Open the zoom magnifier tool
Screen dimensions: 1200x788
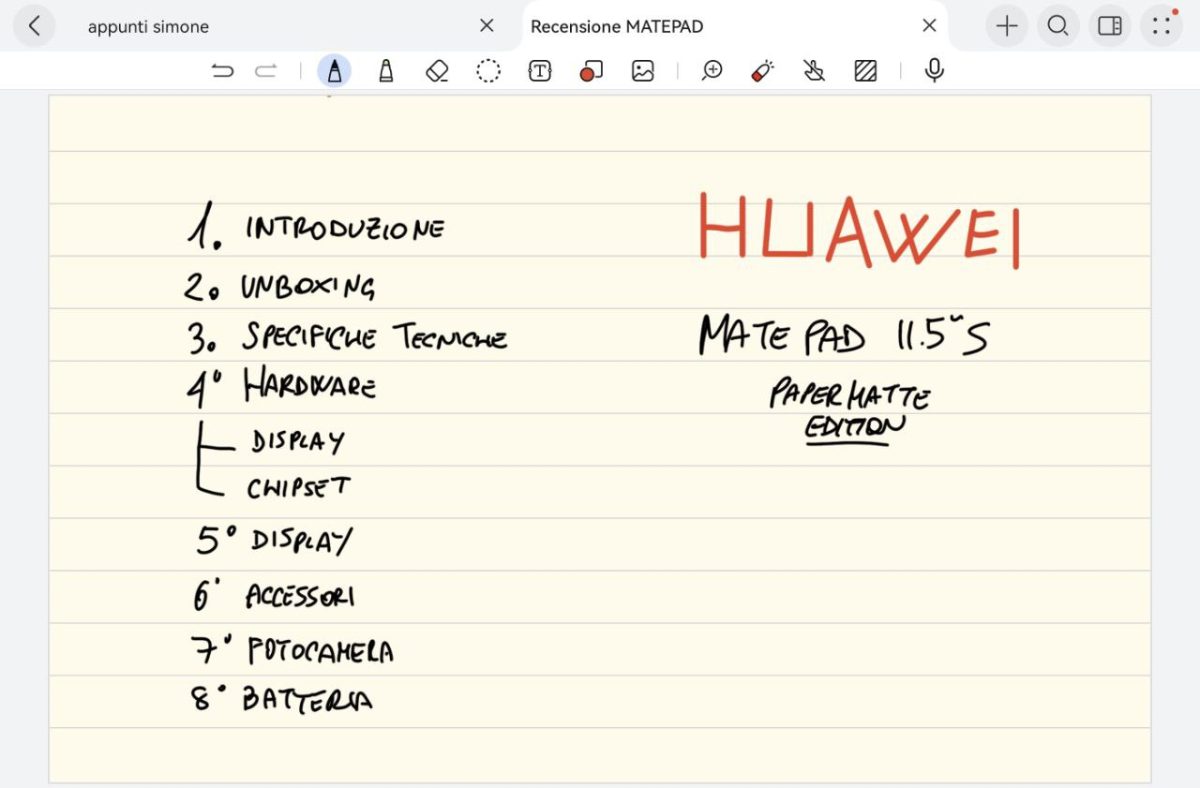click(712, 71)
